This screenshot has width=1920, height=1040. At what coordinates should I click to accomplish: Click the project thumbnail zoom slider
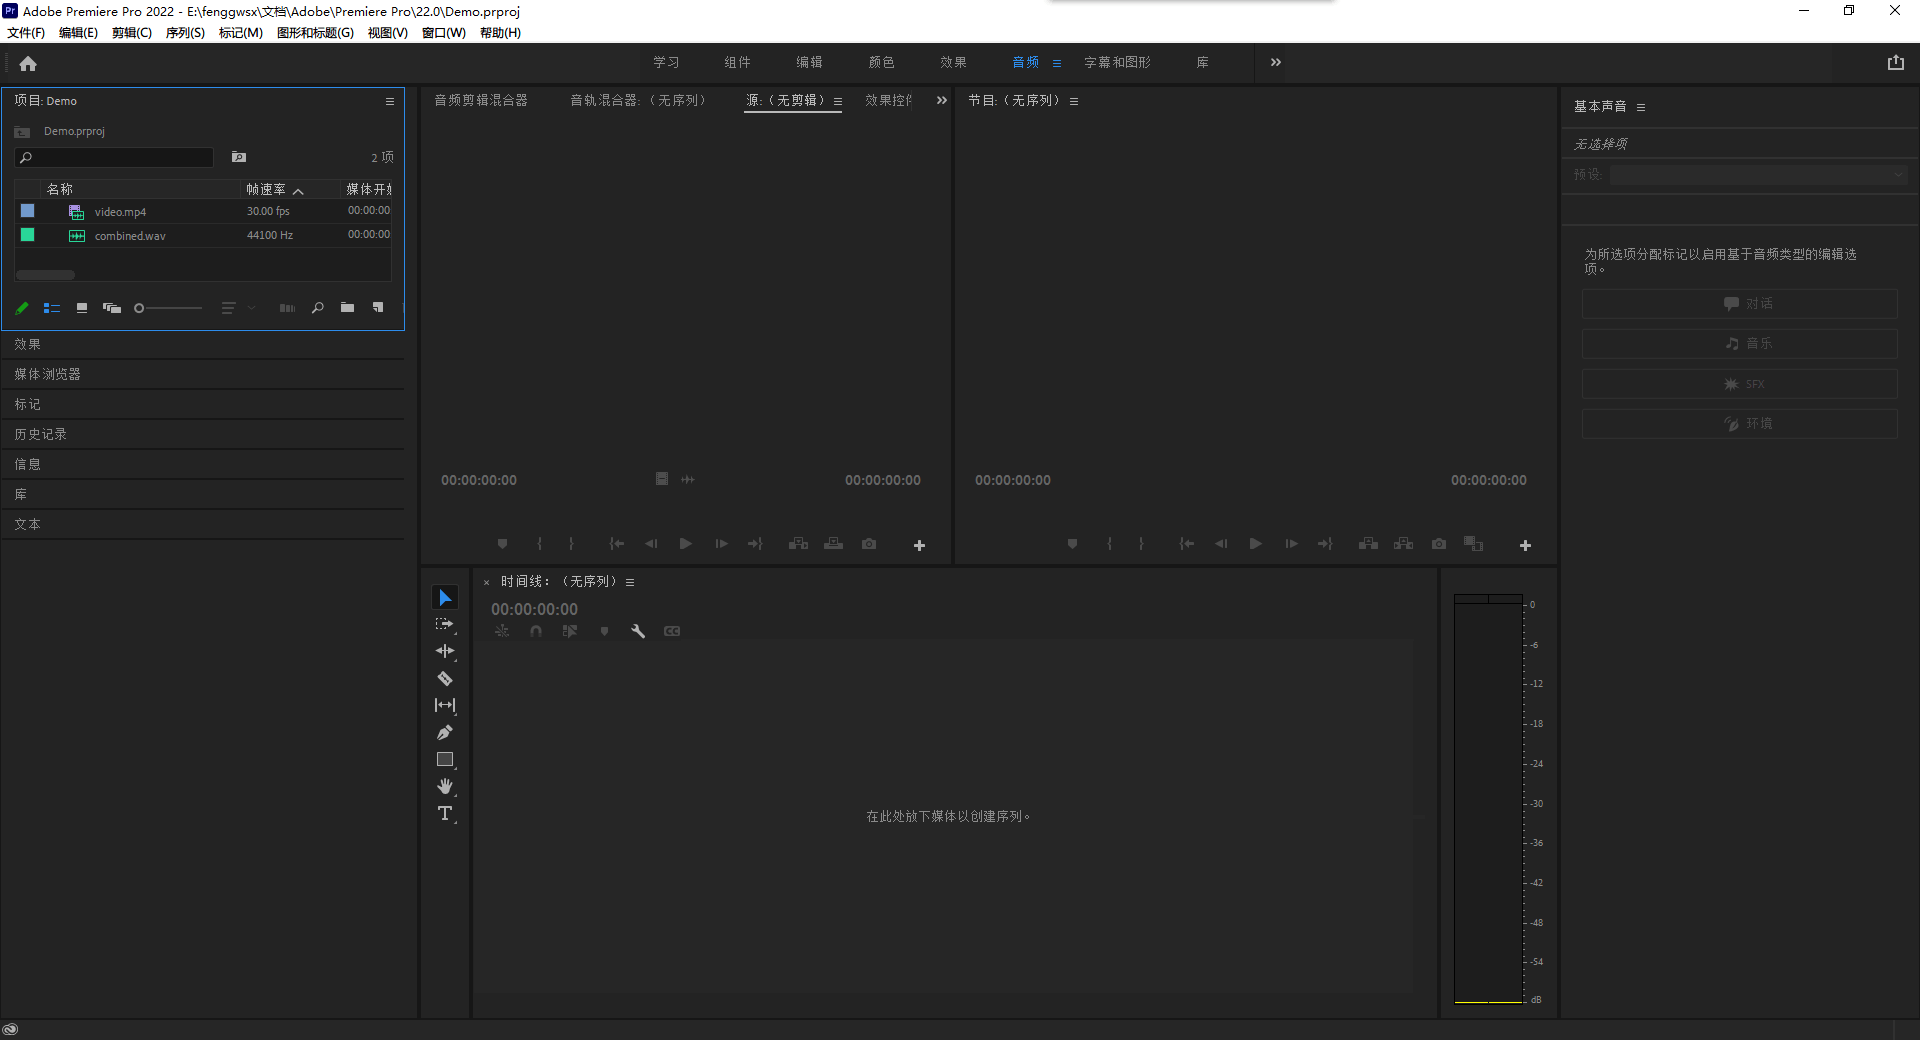[x=170, y=308]
